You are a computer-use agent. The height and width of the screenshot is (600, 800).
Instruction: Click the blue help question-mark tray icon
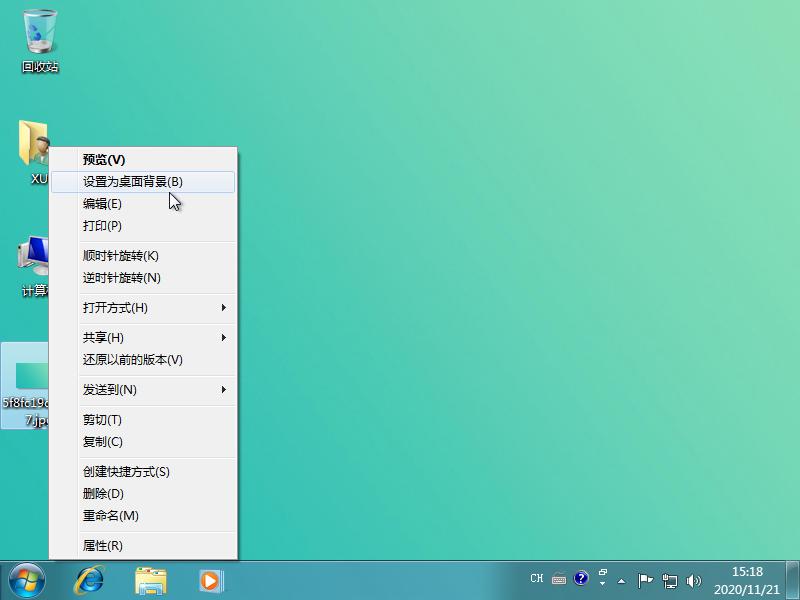point(582,578)
